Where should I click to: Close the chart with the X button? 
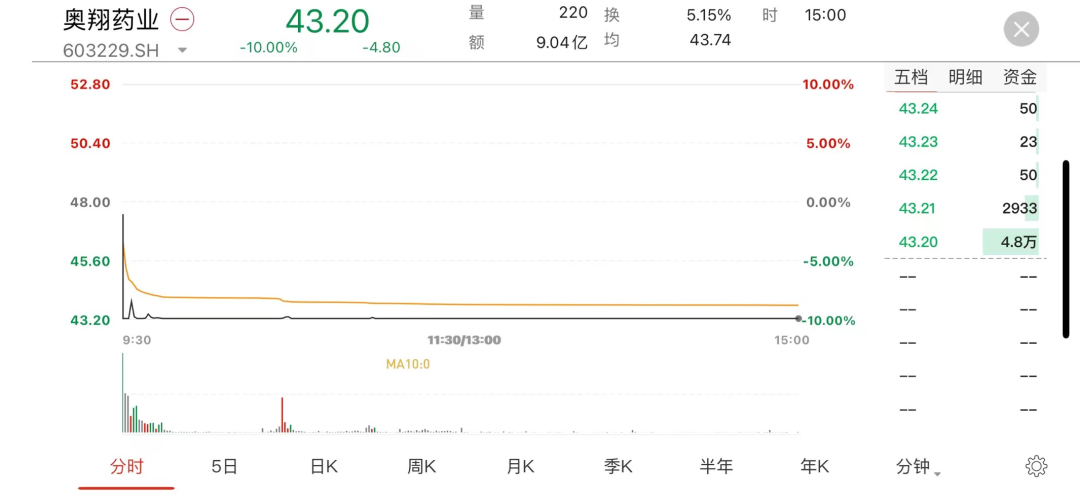click(x=1021, y=29)
